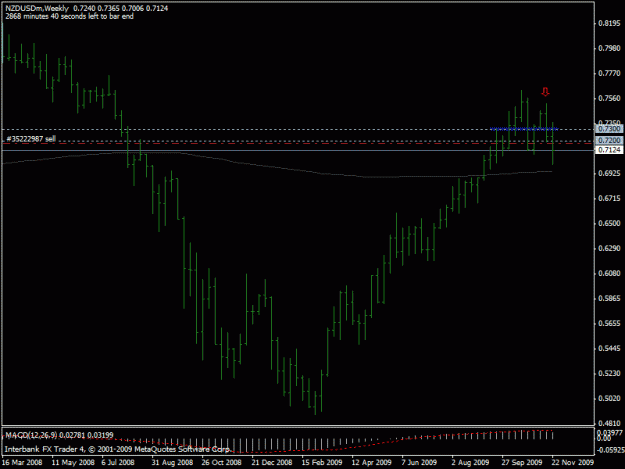Viewport: 625px width, 469px height.
Task: Click the red down arrow marker above price bars
Action: (x=545, y=92)
